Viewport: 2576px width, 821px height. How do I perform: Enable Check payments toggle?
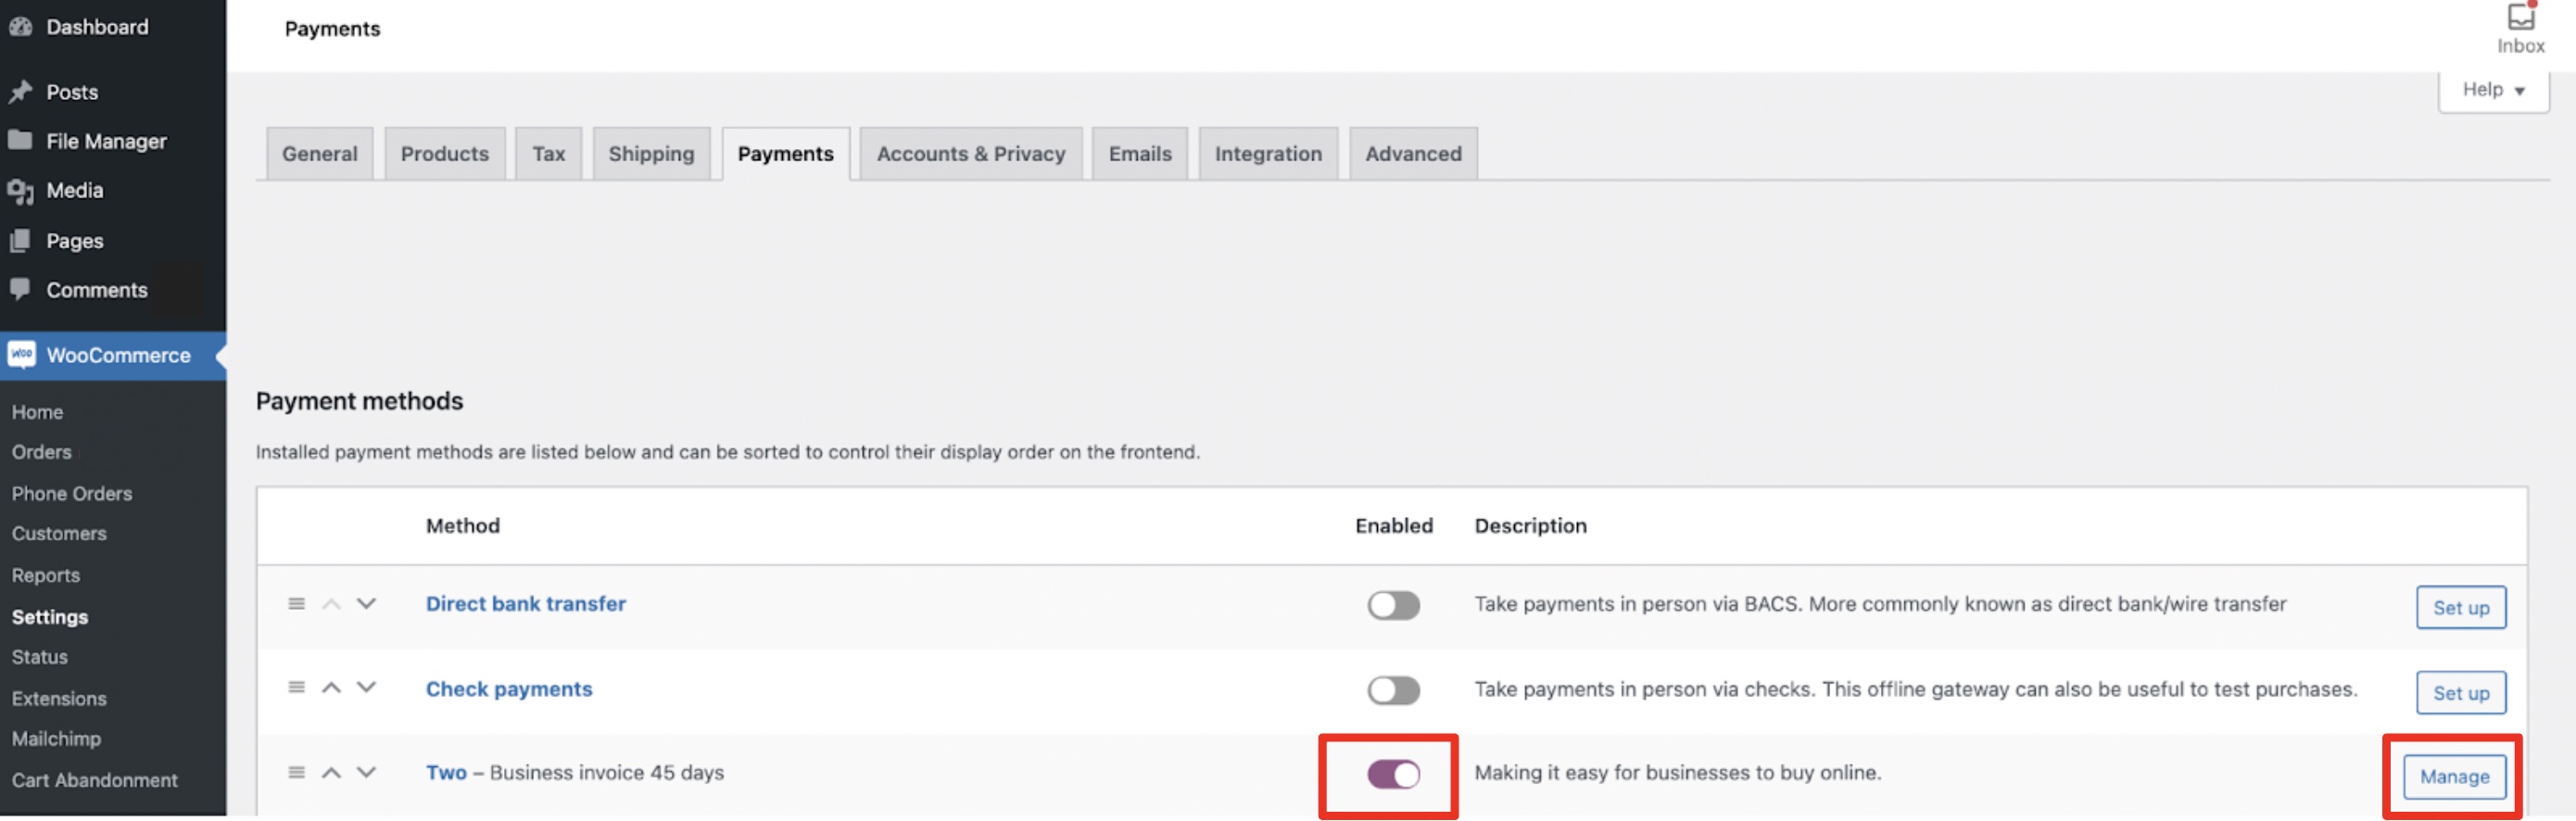coord(1393,690)
